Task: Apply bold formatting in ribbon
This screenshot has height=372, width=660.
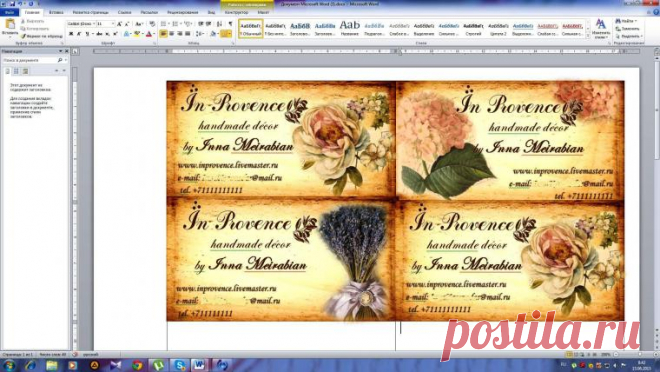Action: pyautogui.click(x=71, y=34)
